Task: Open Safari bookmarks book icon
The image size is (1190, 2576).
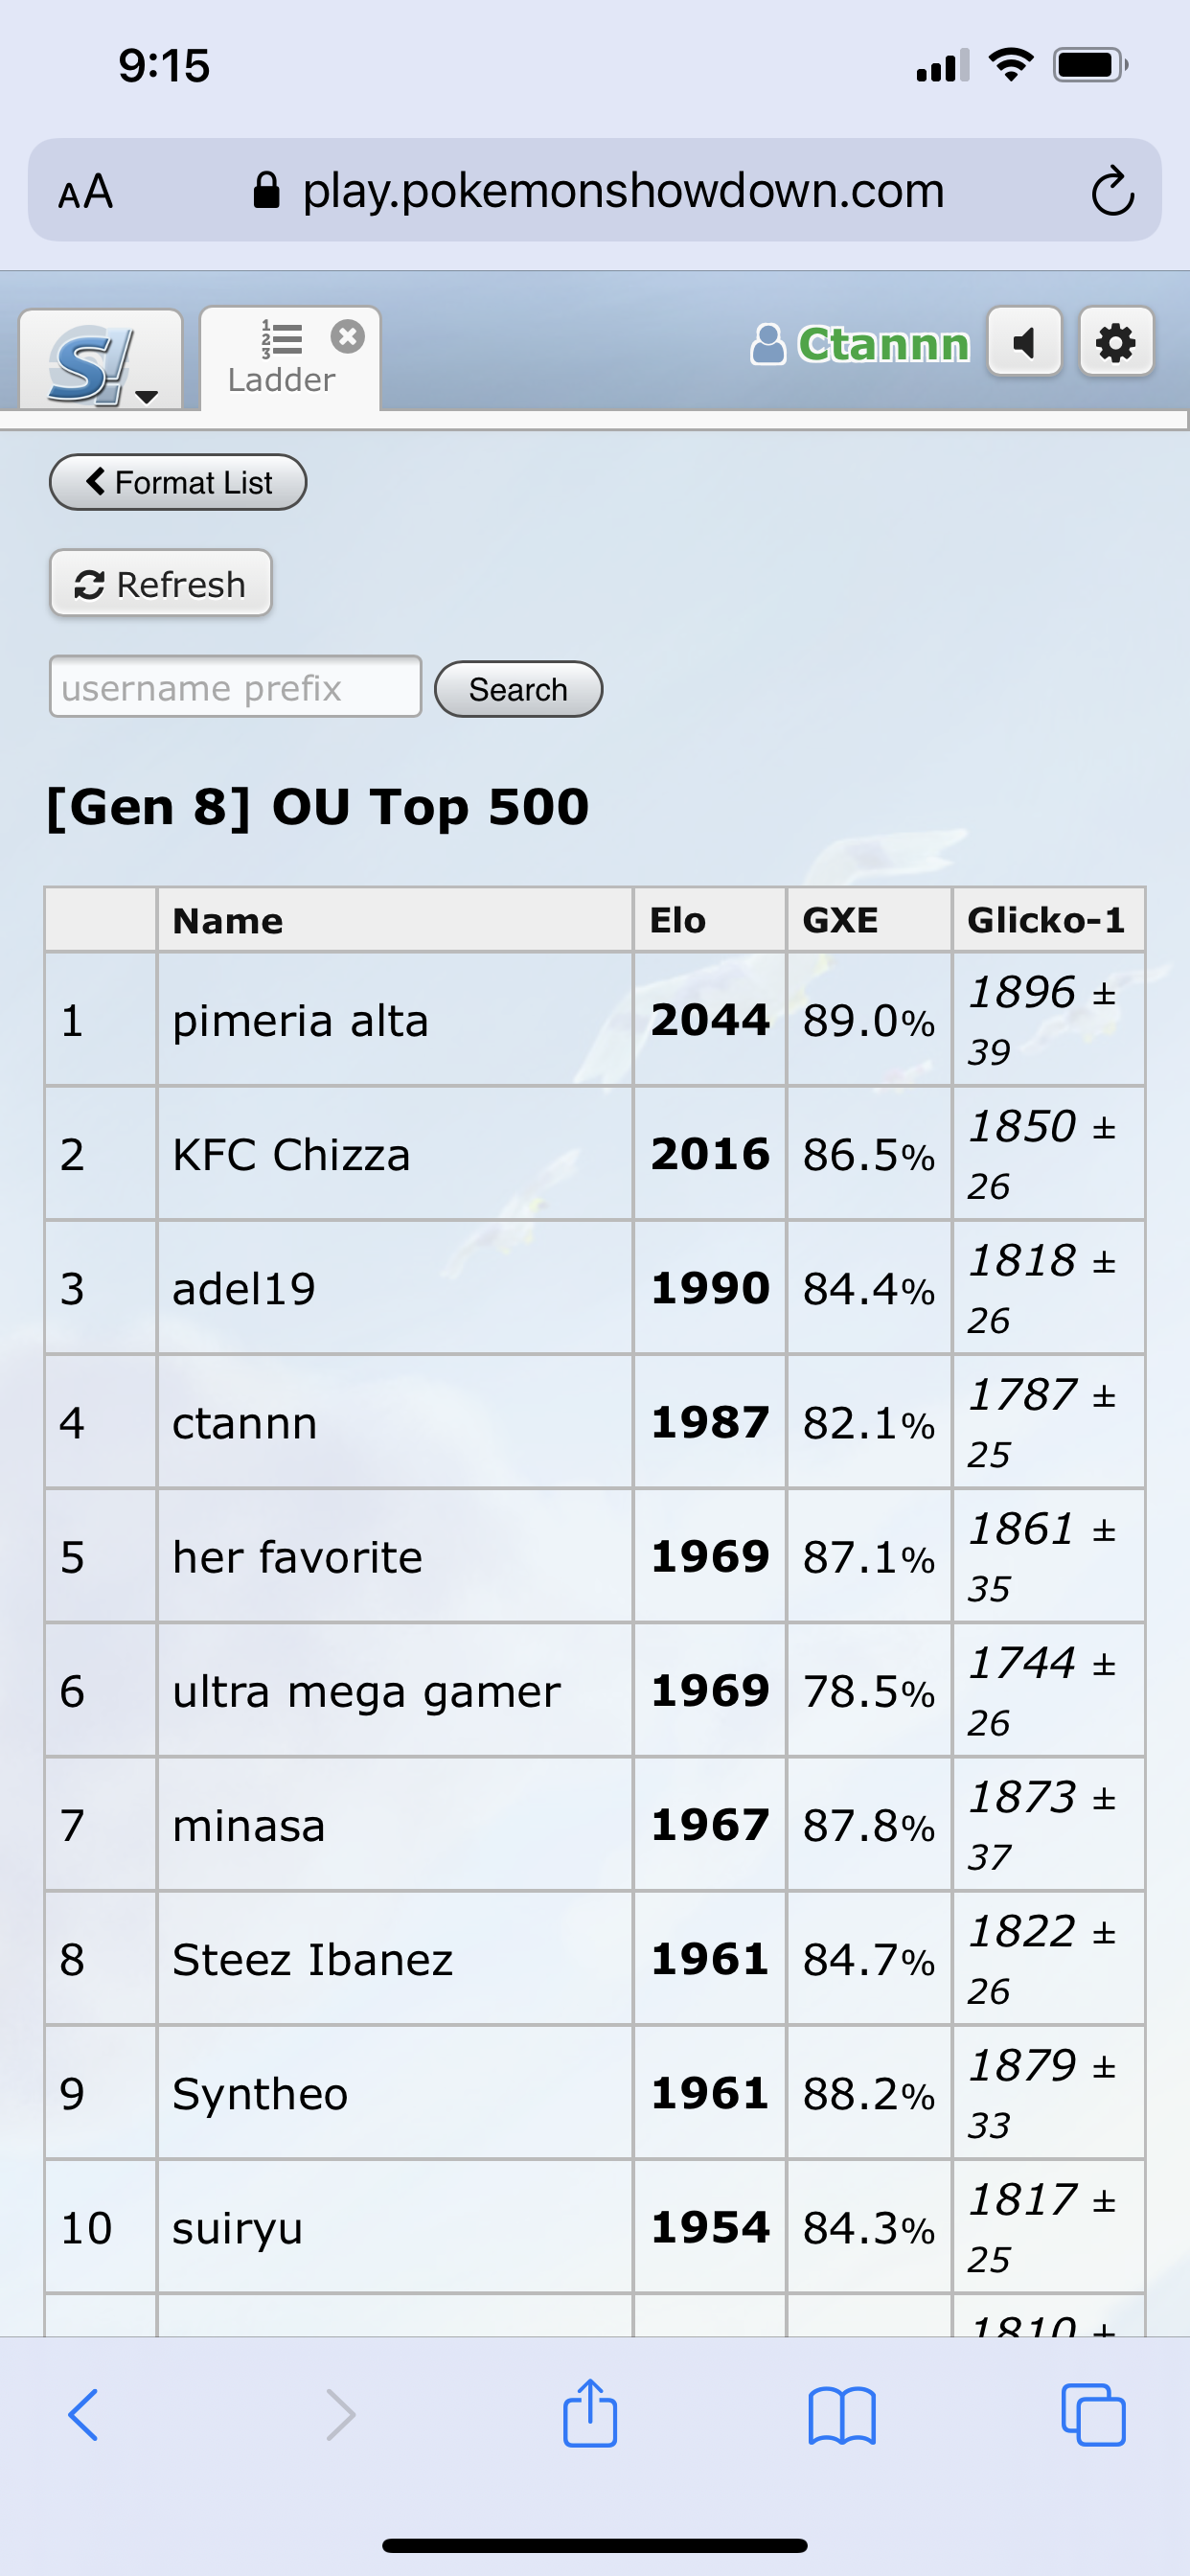Action: [x=842, y=2415]
